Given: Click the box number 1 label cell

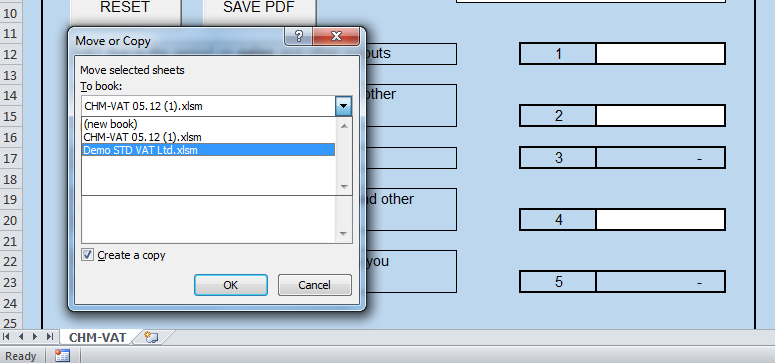Looking at the screenshot, I should tap(559, 53).
